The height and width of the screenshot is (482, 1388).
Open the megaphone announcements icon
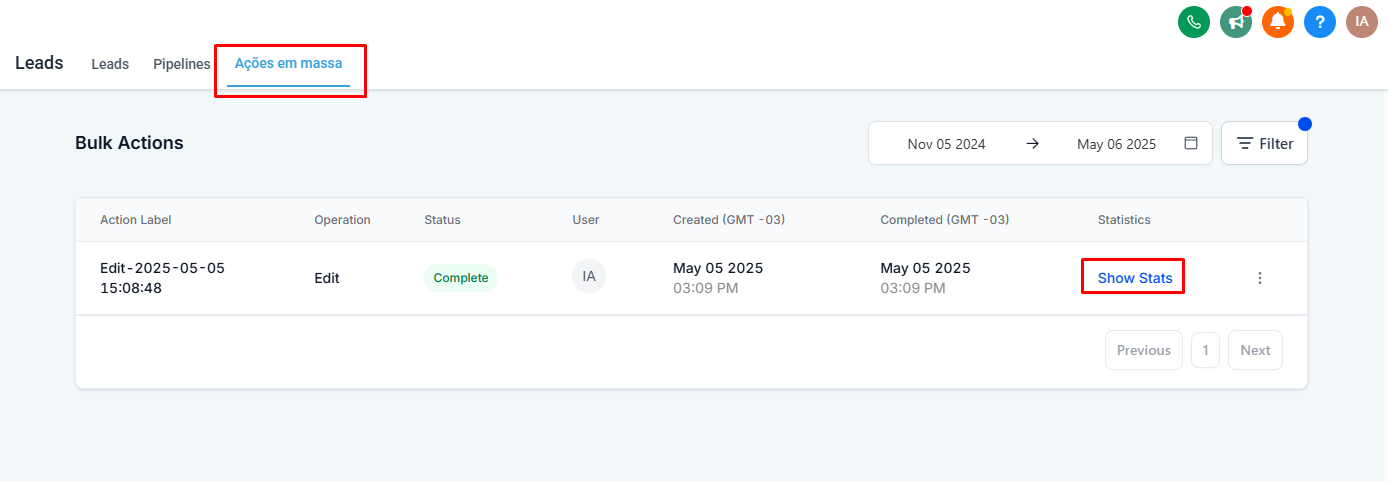click(x=1236, y=21)
